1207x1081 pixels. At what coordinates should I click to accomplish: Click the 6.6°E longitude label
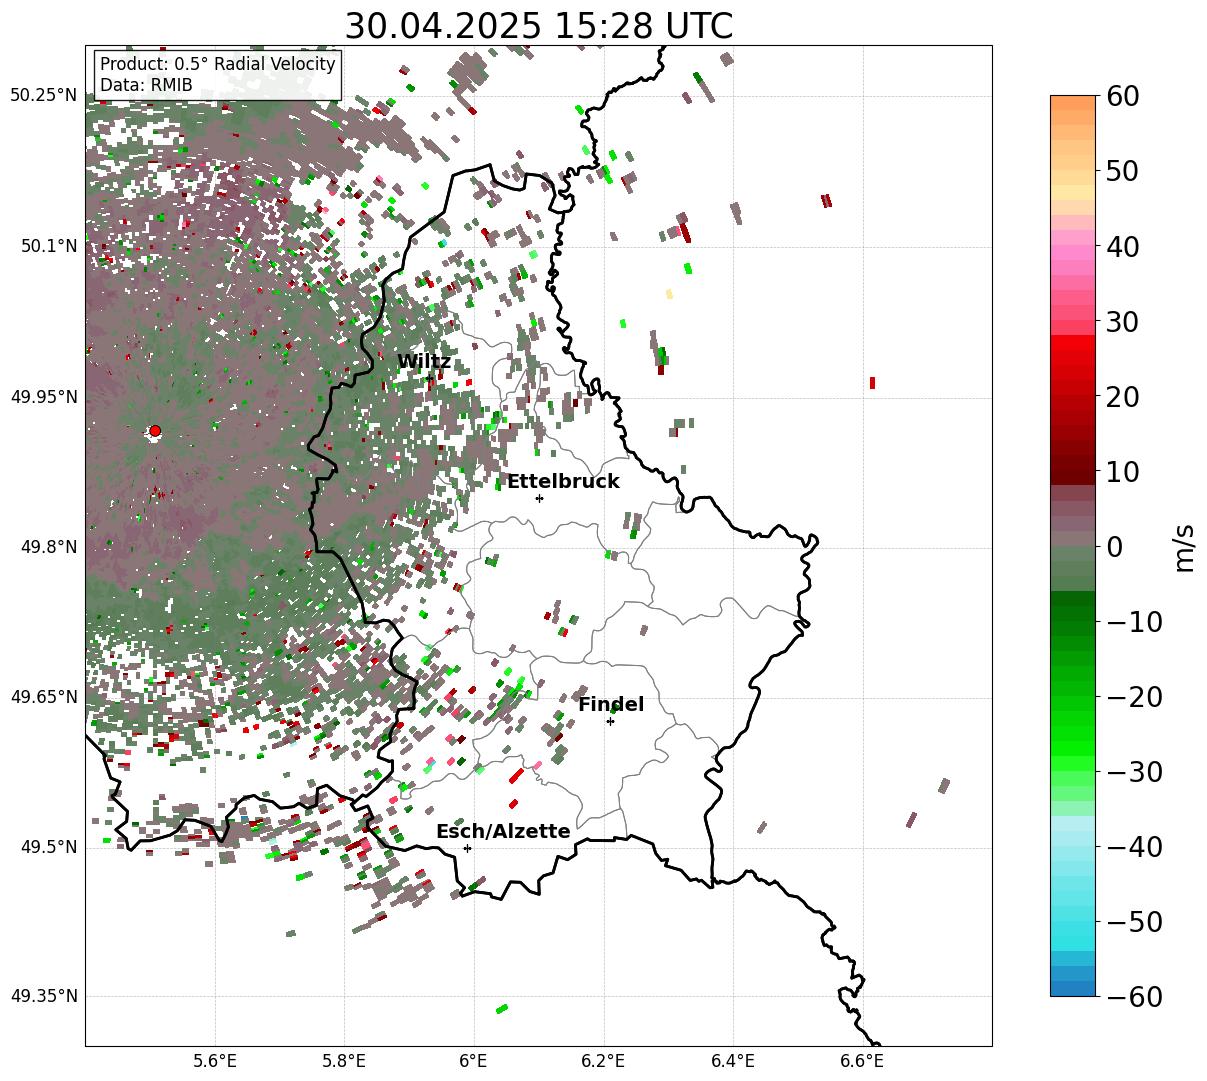click(861, 1061)
